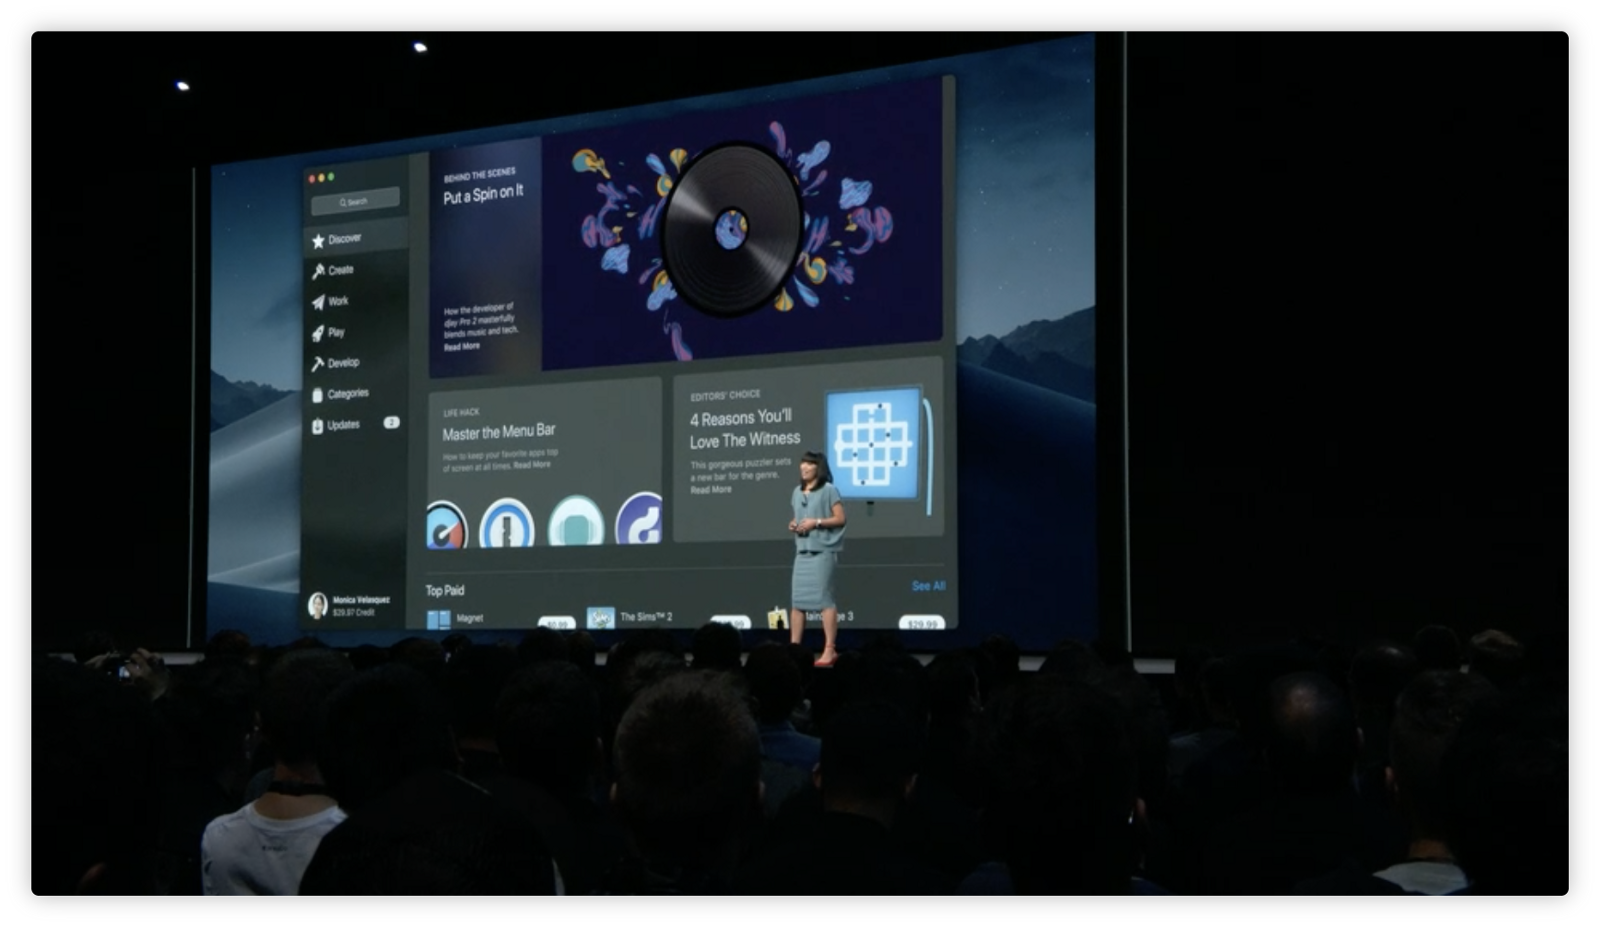
Task: Open The Witness puzzle thumbnail
Action: tap(873, 443)
